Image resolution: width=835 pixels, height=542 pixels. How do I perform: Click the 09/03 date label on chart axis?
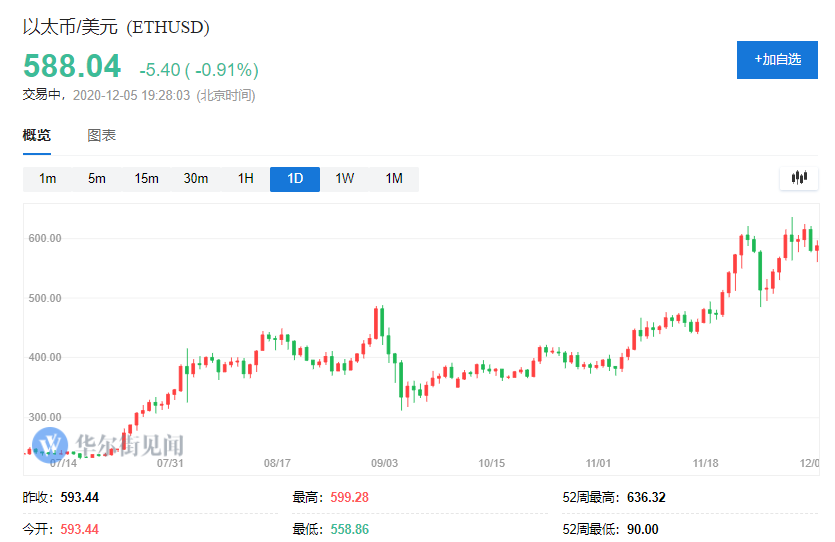[384, 463]
